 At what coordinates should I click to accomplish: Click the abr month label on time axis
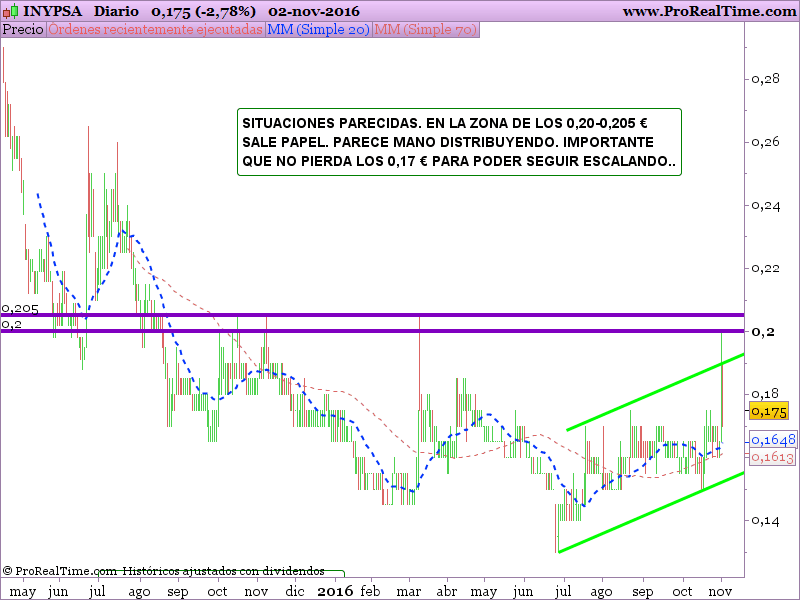click(447, 591)
